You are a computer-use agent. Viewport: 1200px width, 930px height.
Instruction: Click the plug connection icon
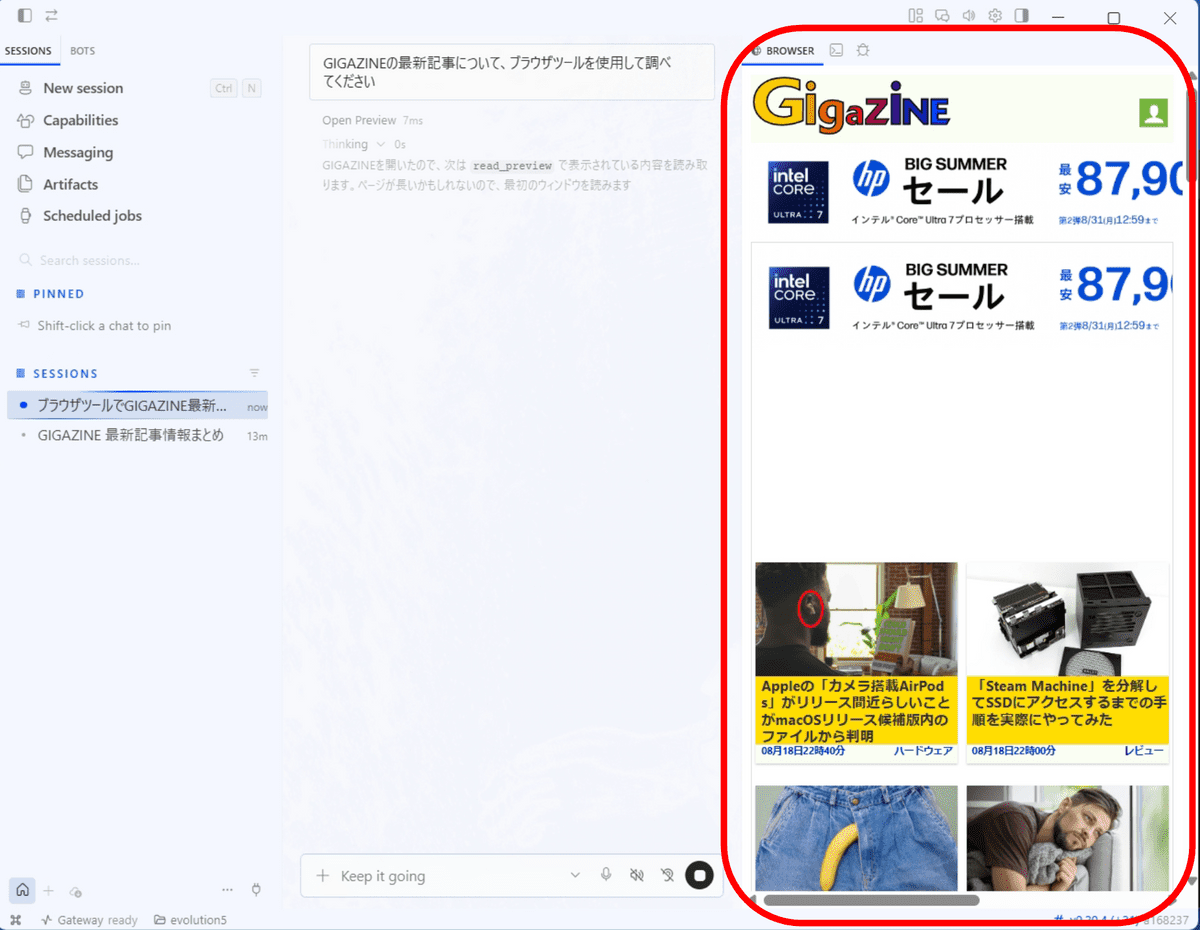(256, 890)
